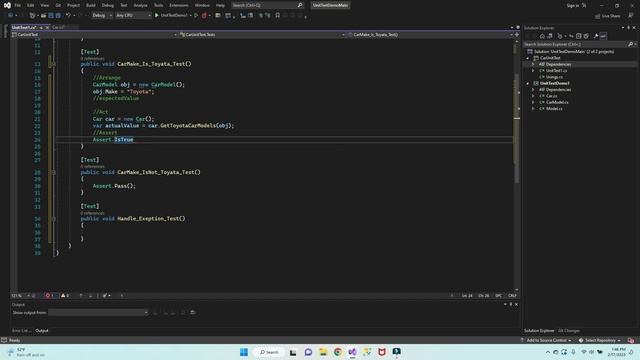The height and width of the screenshot is (360, 640).
Task: Click the Windows Start button
Action: pyautogui.click(x=244, y=352)
